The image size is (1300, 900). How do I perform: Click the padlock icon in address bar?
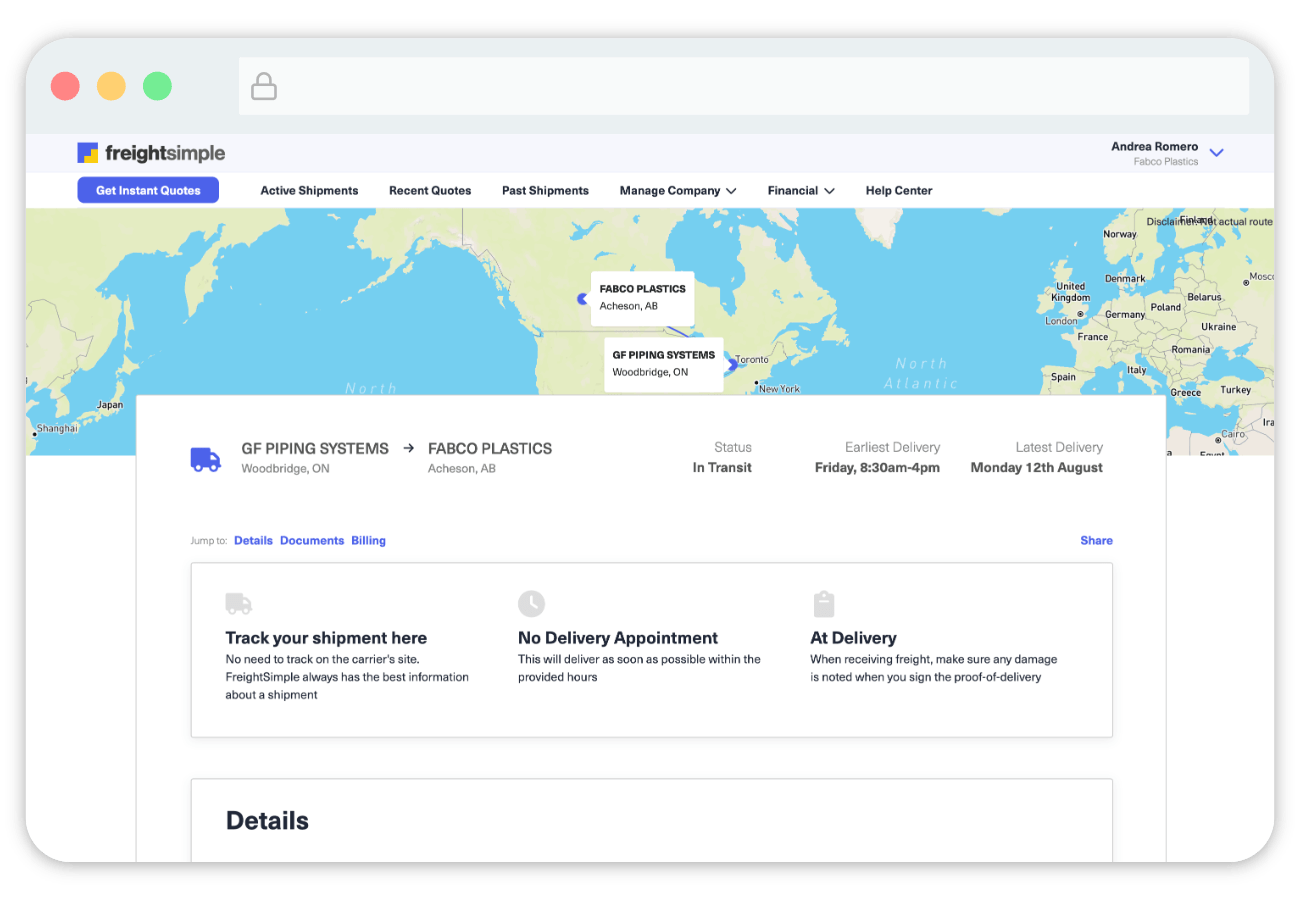click(264, 87)
